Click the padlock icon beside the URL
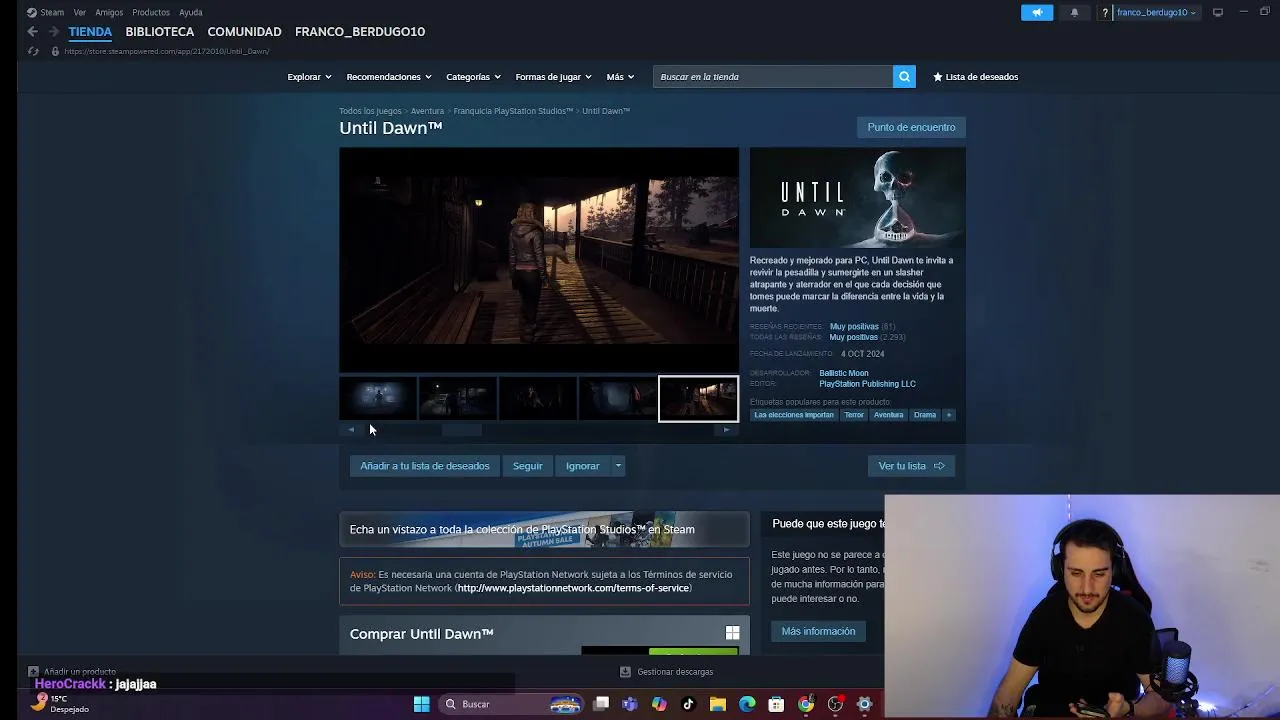Image resolution: width=1280 pixels, height=720 pixels. (55, 51)
